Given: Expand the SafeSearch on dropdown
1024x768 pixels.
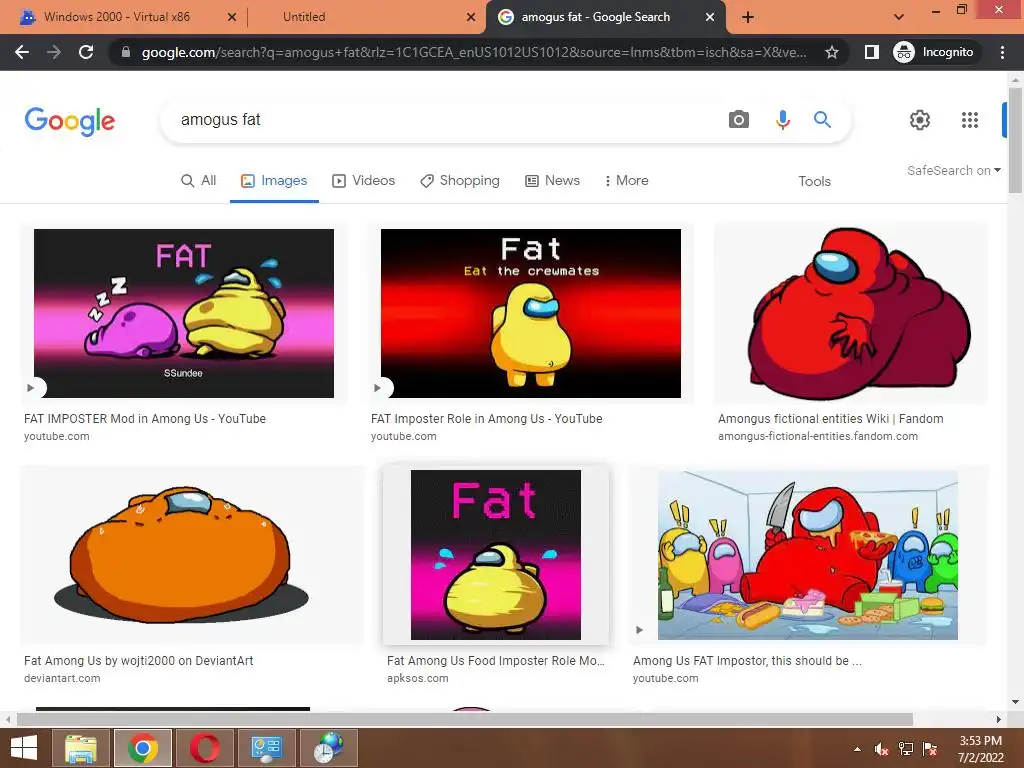Looking at the screenshot, I should pyautogui.click(x=953, y=170).
